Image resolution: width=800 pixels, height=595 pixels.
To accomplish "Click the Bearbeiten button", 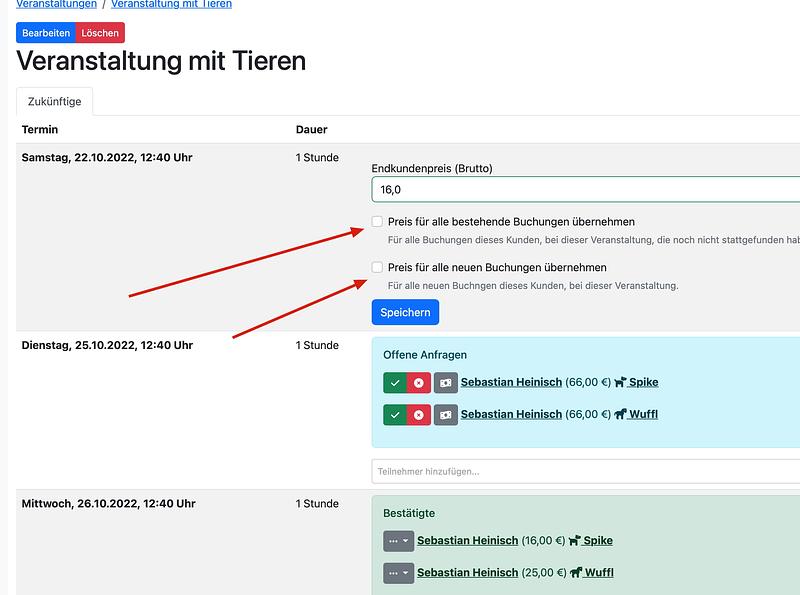I will (x=46, y=33).
